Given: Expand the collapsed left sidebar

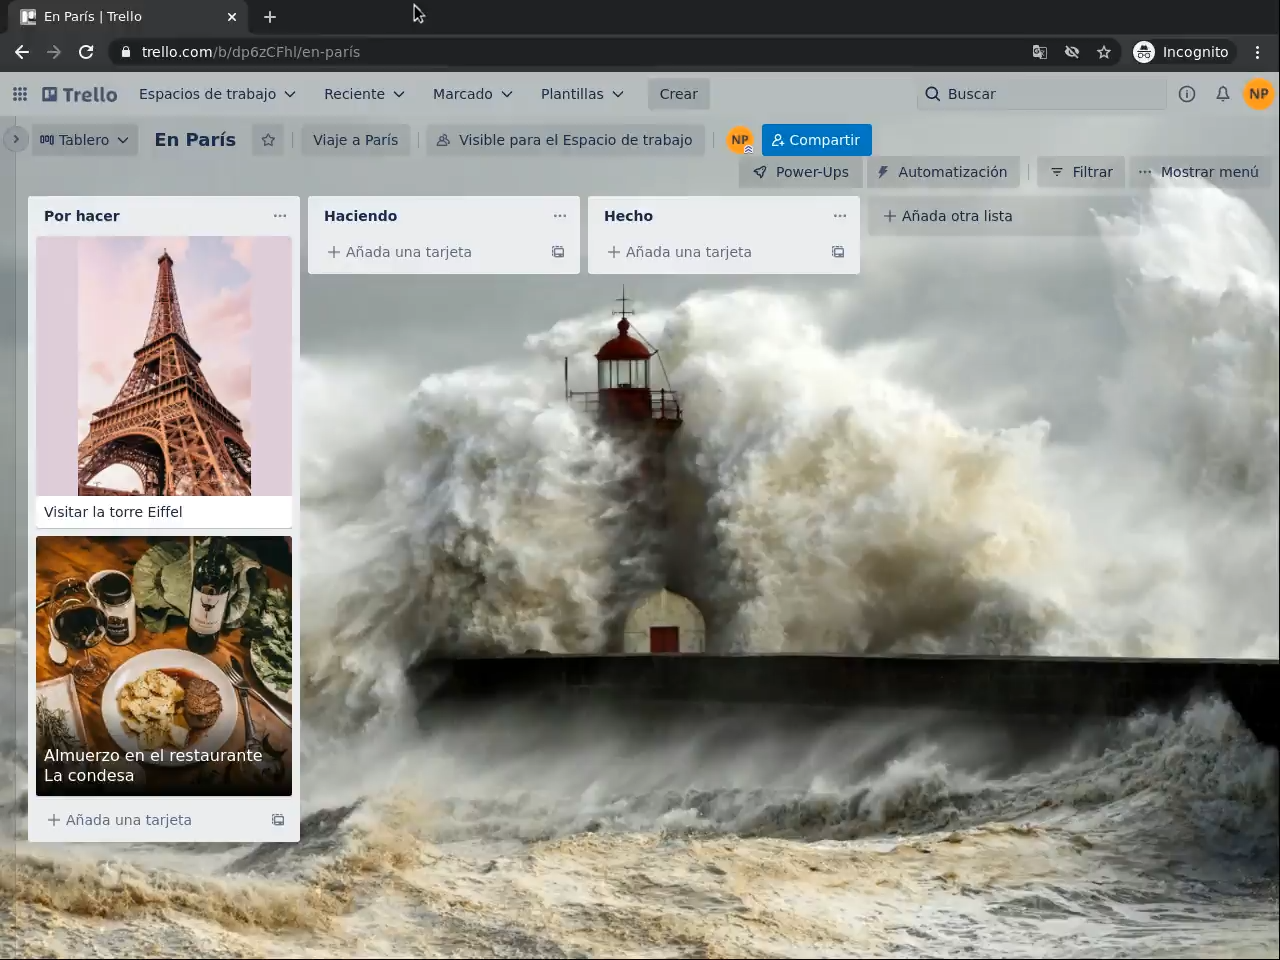Looking at the screenshot, I should 15,140.
